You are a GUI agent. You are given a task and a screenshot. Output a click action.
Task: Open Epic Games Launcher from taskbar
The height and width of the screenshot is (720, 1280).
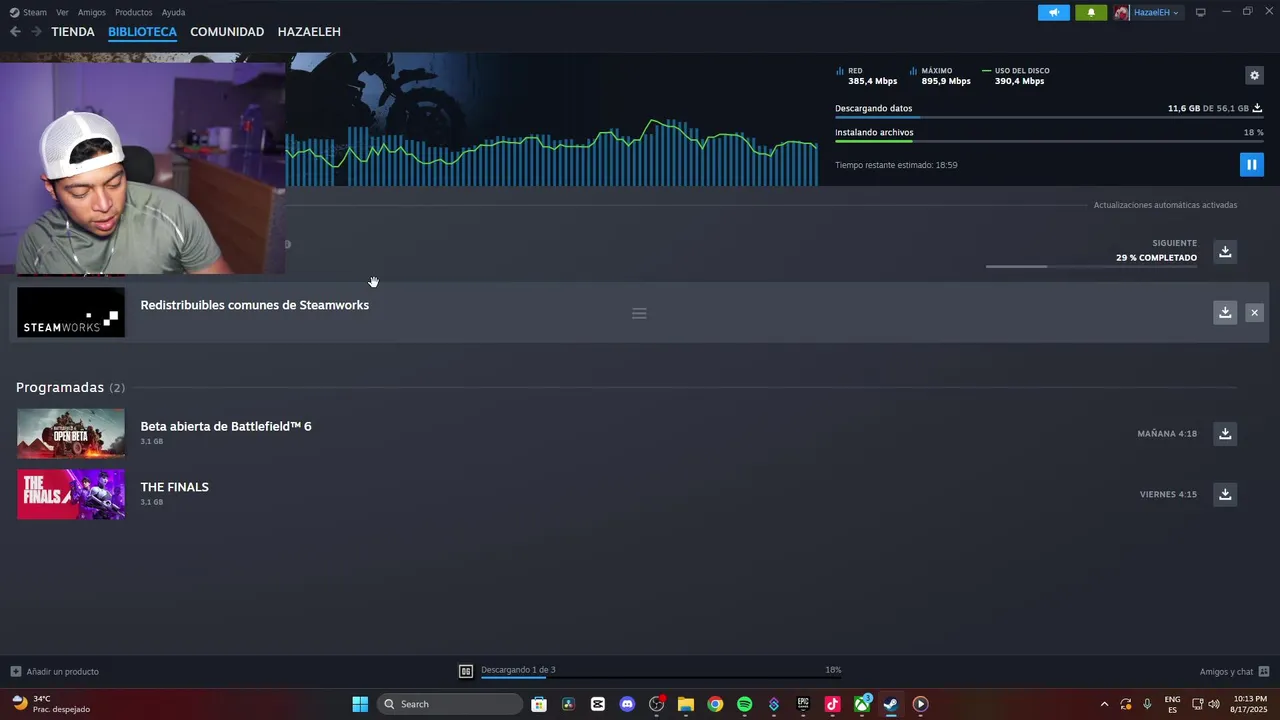coord(803,704)
